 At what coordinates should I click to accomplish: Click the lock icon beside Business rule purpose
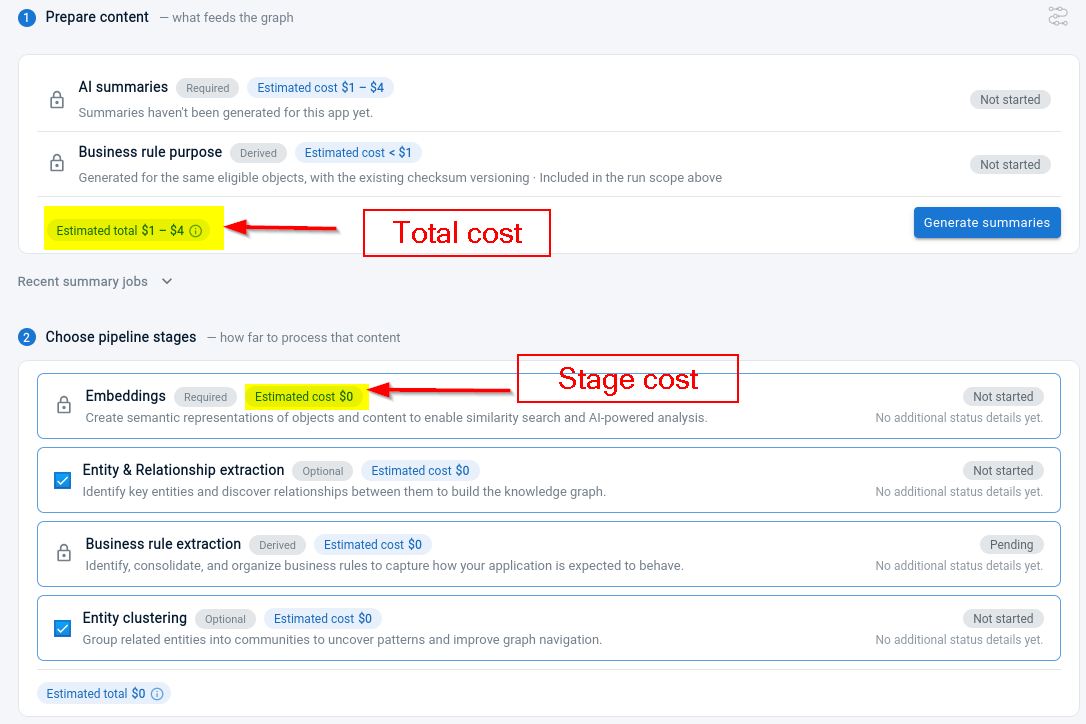[x=57, y=163]
